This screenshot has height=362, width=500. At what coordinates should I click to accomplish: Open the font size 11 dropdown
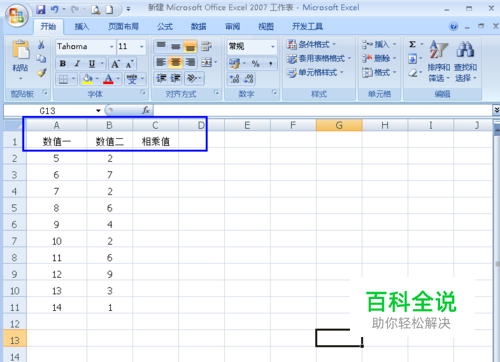tap(142, 46)
